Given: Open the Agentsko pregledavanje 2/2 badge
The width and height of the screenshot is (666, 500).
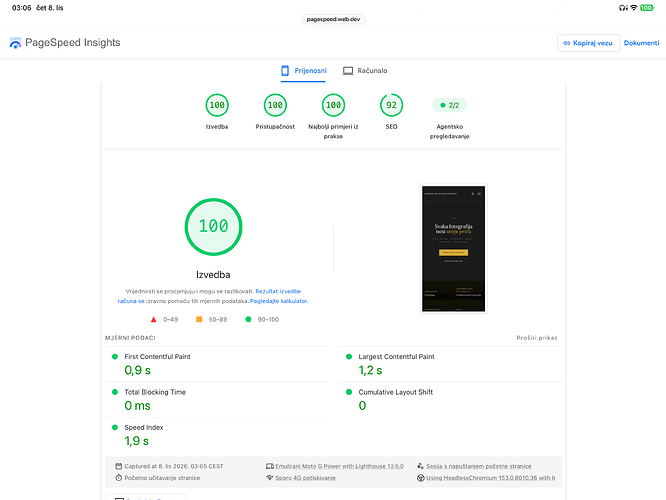Looking at the screenshot, I should point(449,105).
